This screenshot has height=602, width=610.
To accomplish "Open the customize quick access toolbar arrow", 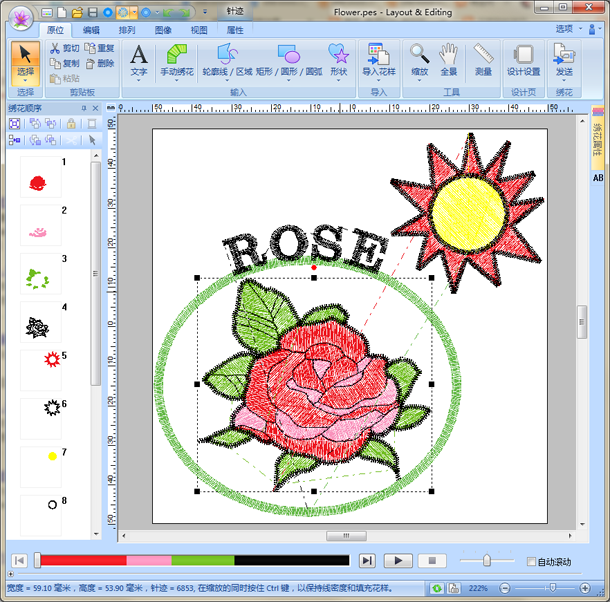I will point(205,13).
